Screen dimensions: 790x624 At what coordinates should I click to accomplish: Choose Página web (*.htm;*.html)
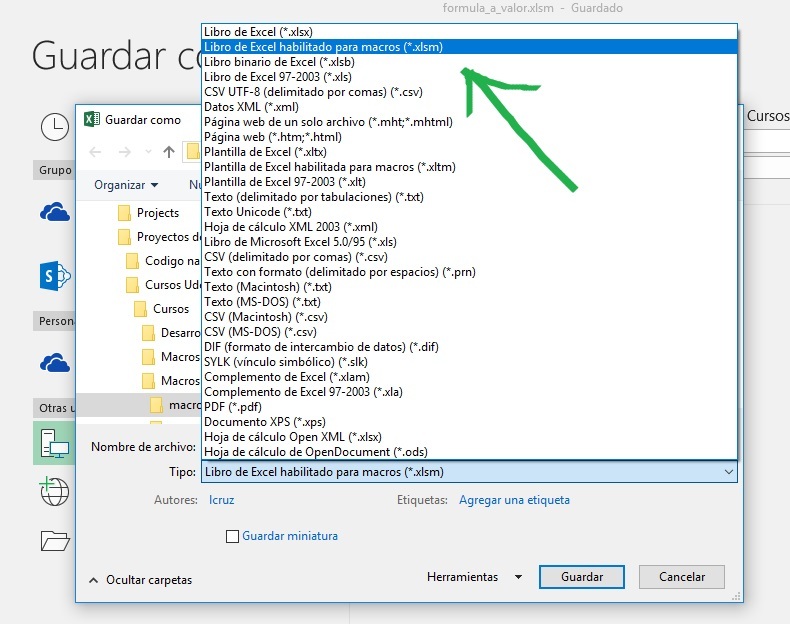tap(469, 137)
